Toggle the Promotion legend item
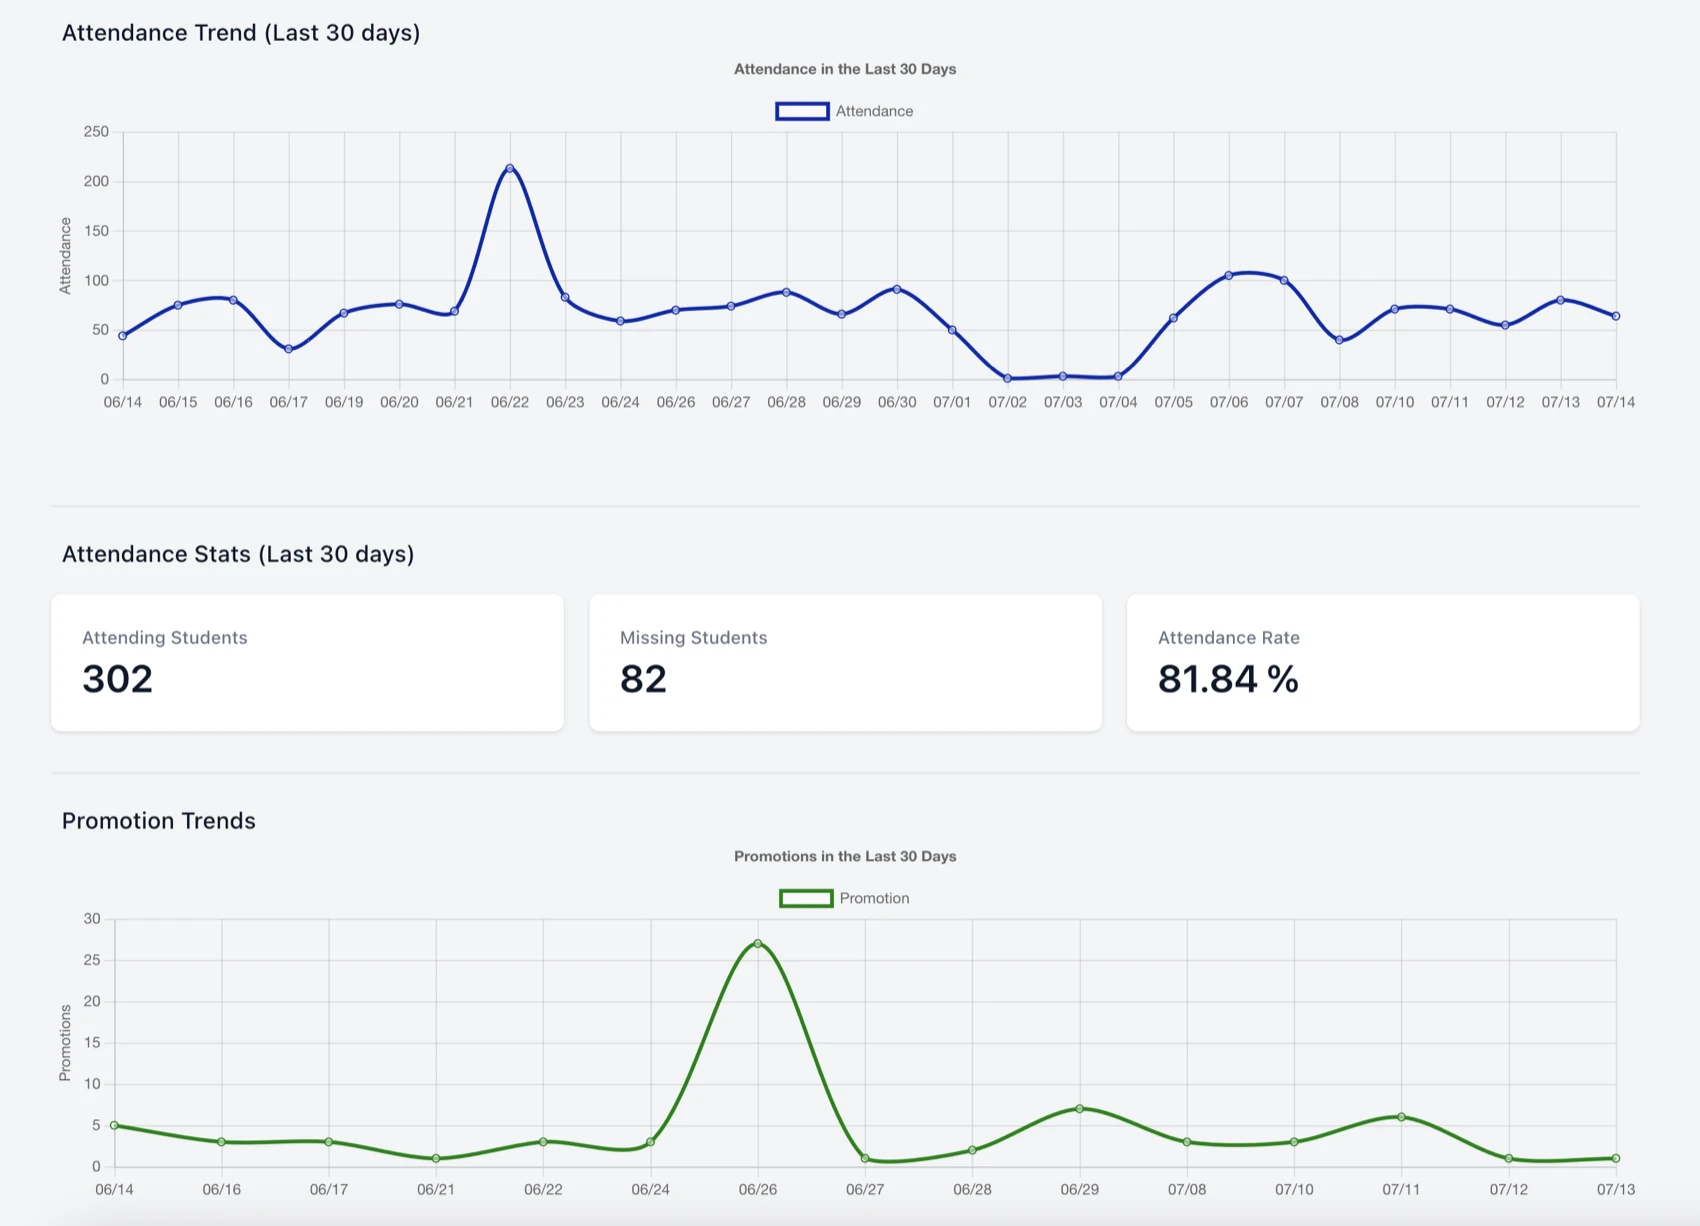 pyautogui.click(x=845, y=898)
